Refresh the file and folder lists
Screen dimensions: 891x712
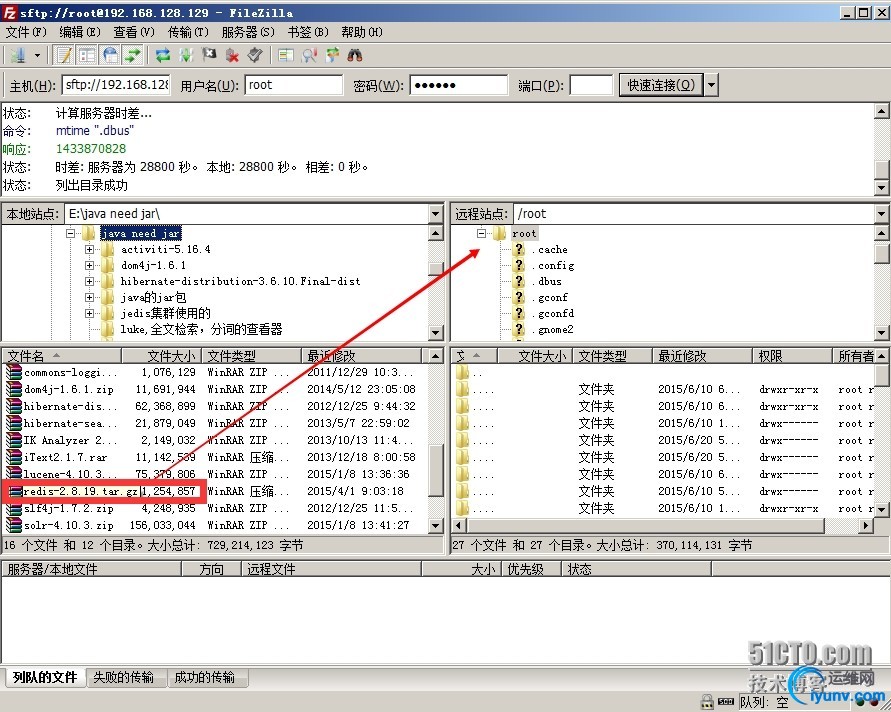tap(163, 55)
